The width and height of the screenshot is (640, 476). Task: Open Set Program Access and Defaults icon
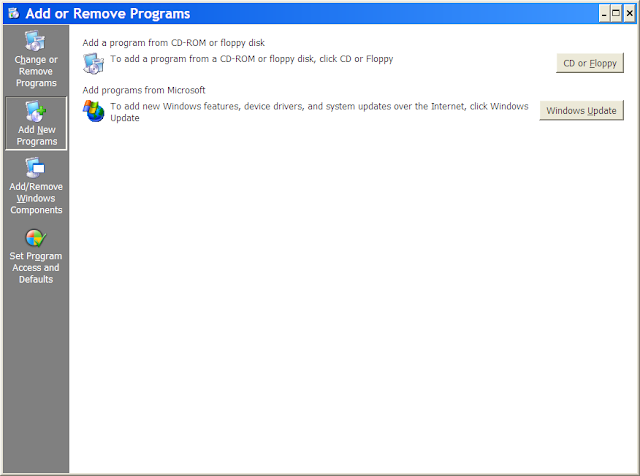[x=36, y=238]
